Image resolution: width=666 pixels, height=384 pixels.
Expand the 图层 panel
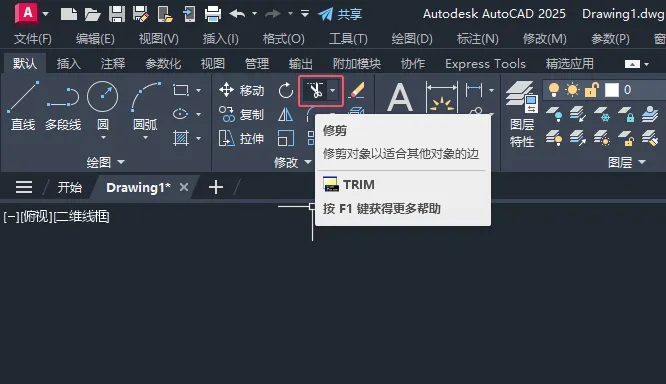click(x=626, y=162)
